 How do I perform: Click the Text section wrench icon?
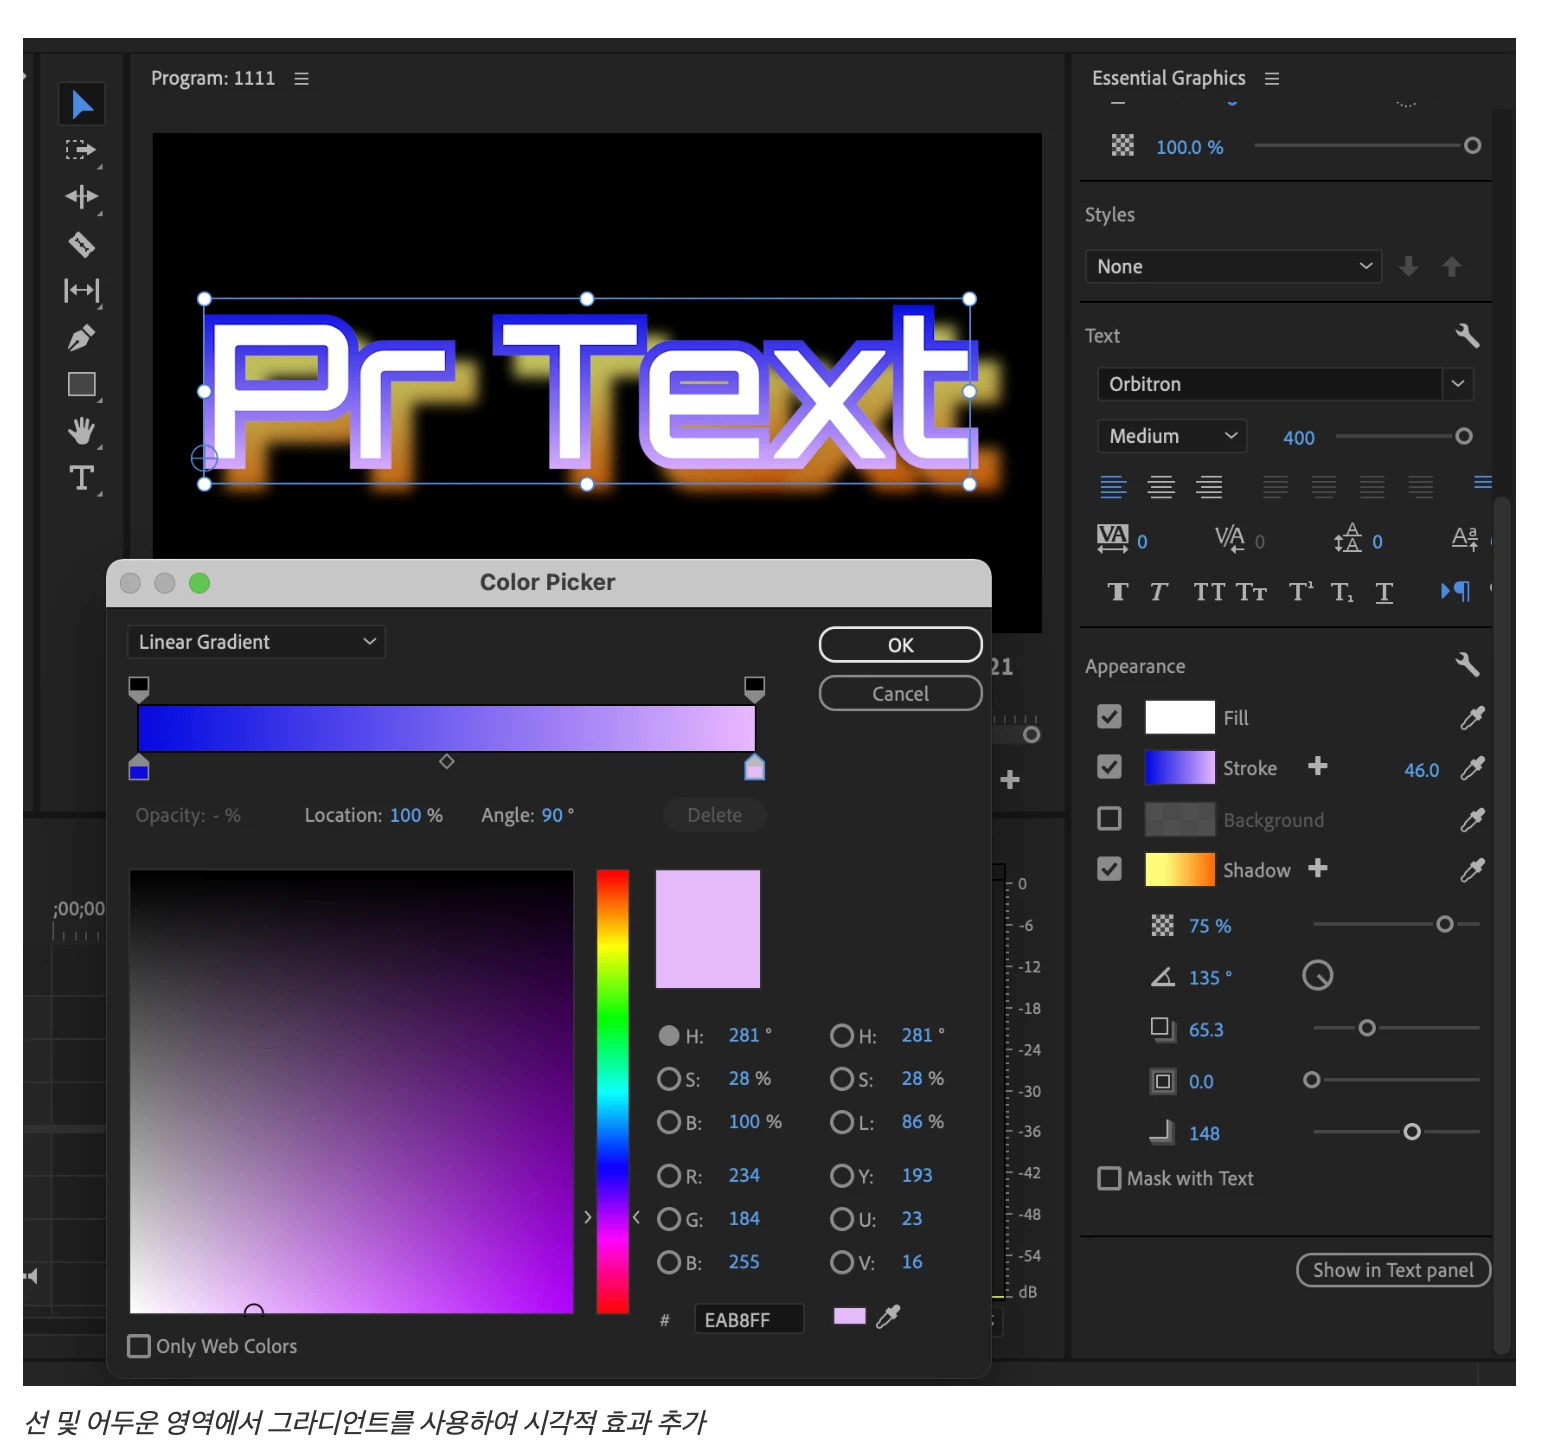1467,336
